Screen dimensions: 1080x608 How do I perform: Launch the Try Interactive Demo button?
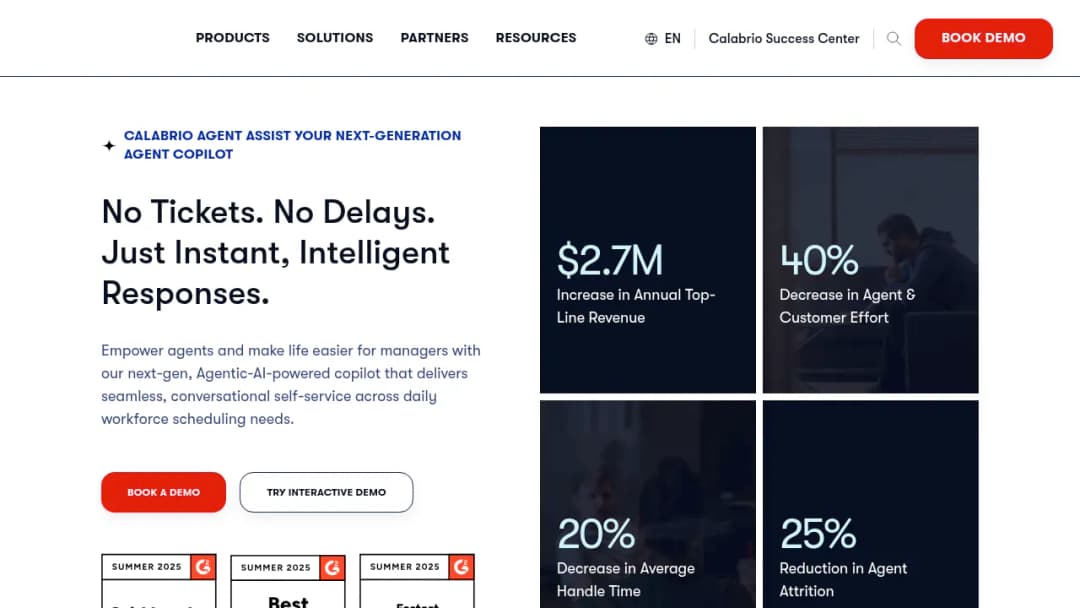coord(326,492)
